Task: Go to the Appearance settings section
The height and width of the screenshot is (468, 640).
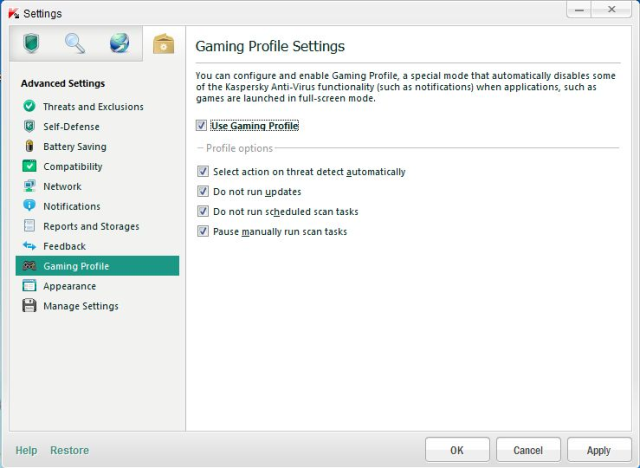Action: pyautogui.click(x=69, y=286)
